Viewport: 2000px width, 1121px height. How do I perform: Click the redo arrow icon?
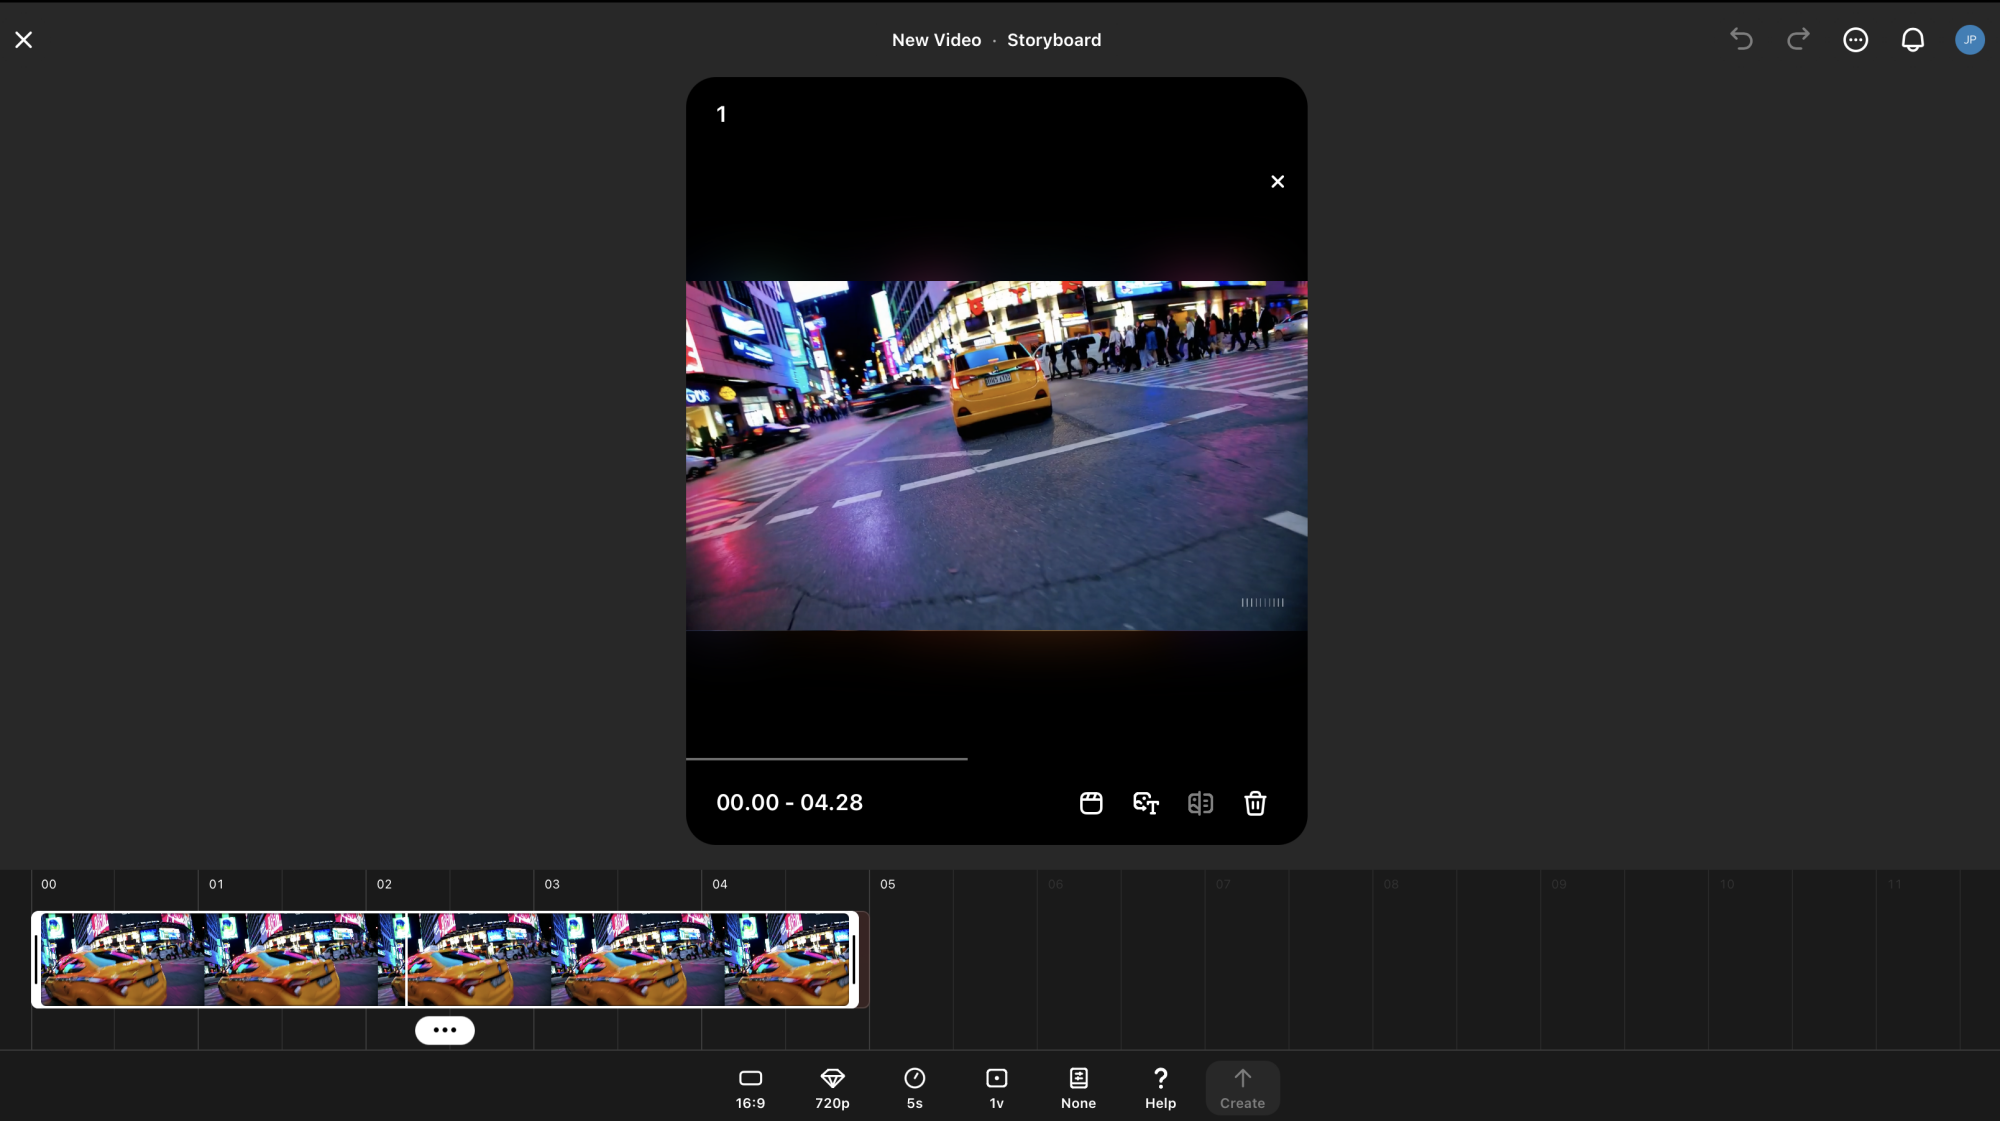tap(1798, 39)
